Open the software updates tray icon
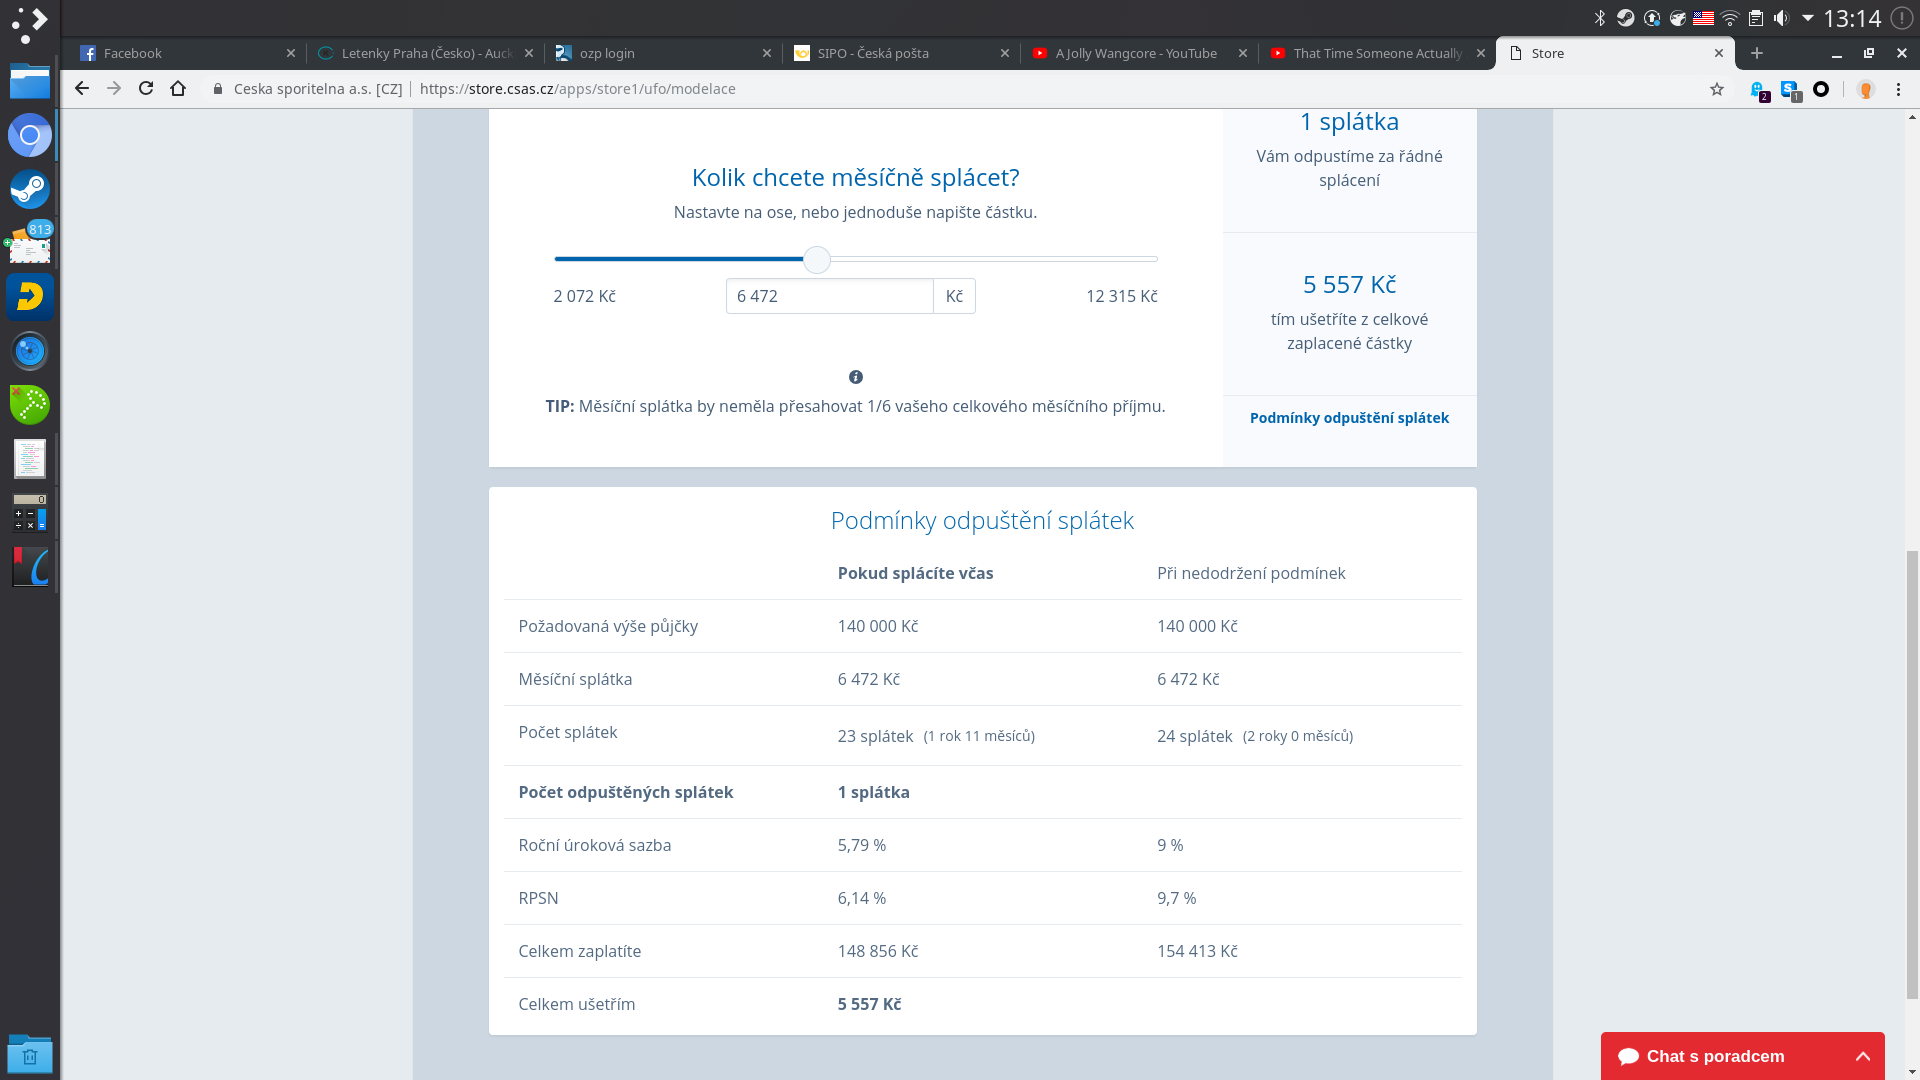The width and height of the screenshot is (1920, 1080). [x=1652, y=18]
